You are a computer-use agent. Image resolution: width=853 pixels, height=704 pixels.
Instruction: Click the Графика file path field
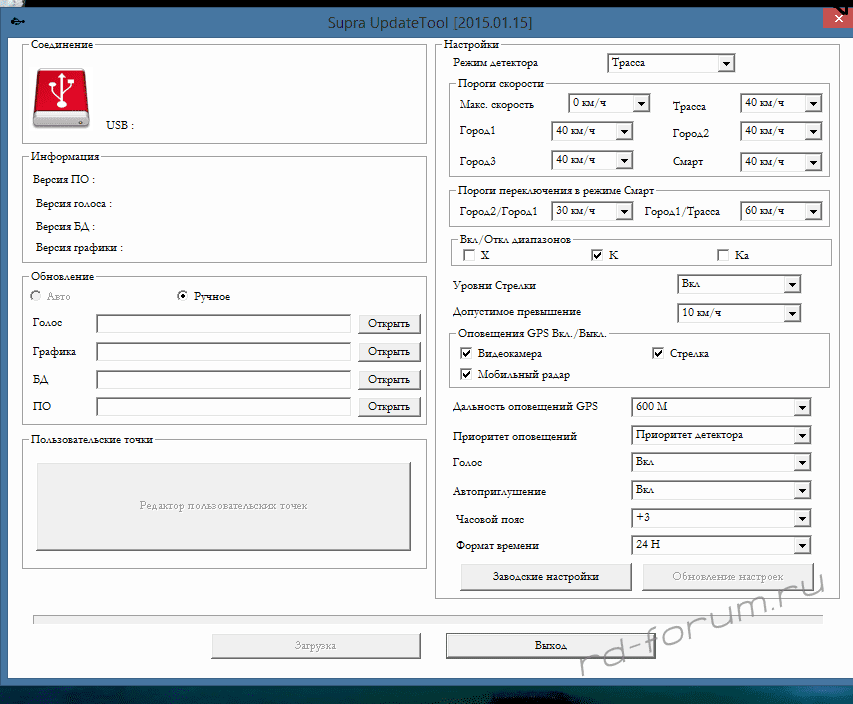(224, 351)
